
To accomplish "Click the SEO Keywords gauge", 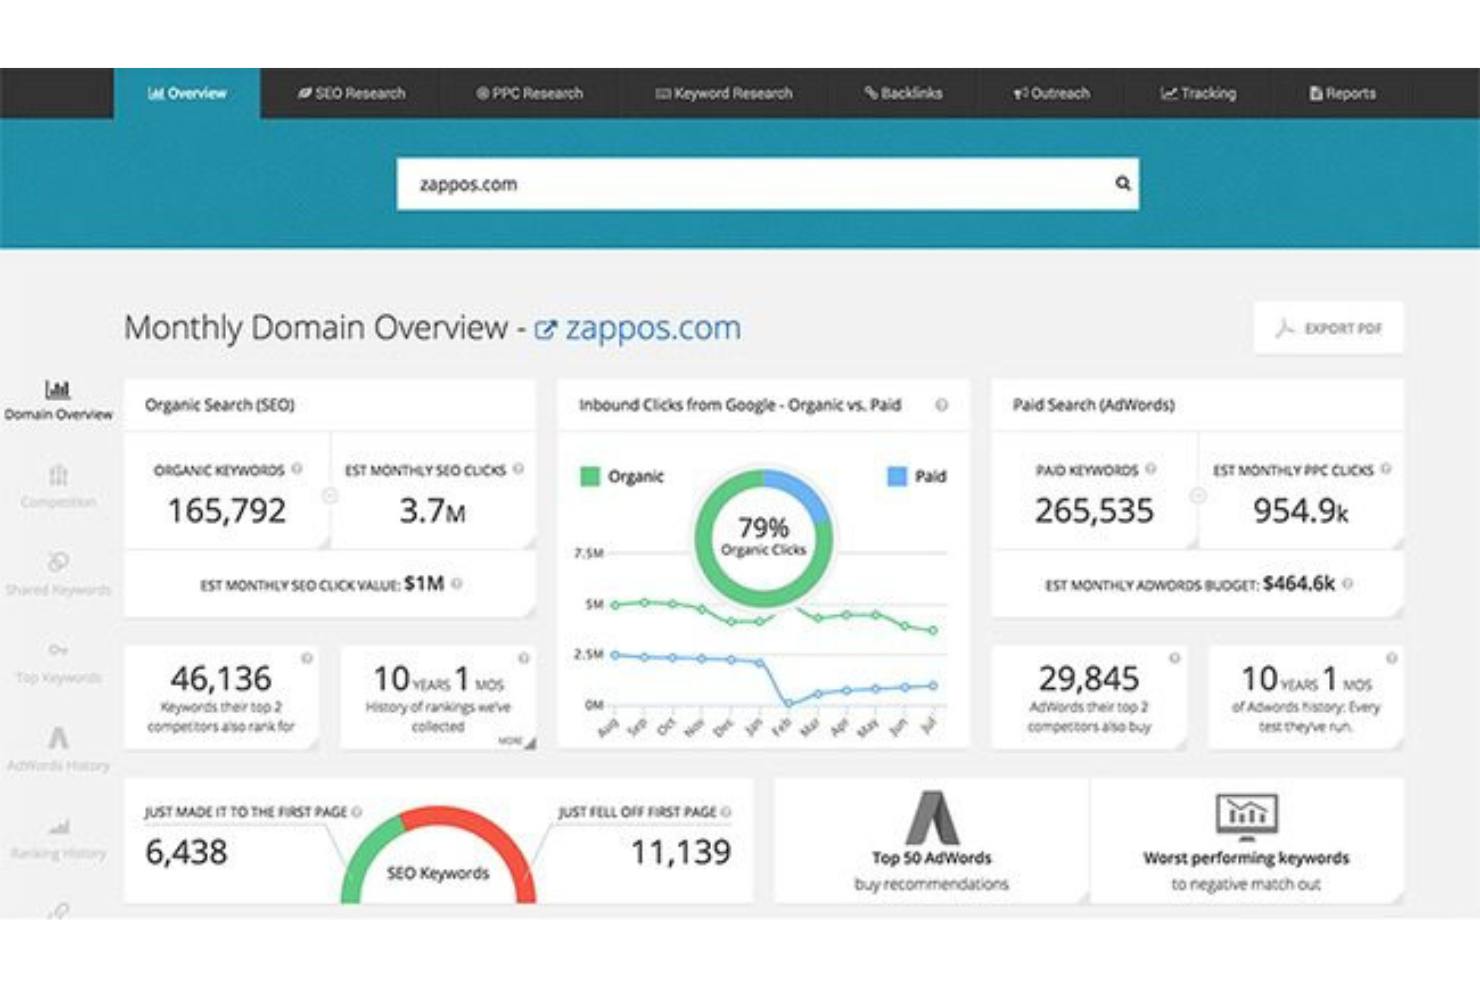I will [438, 856].
